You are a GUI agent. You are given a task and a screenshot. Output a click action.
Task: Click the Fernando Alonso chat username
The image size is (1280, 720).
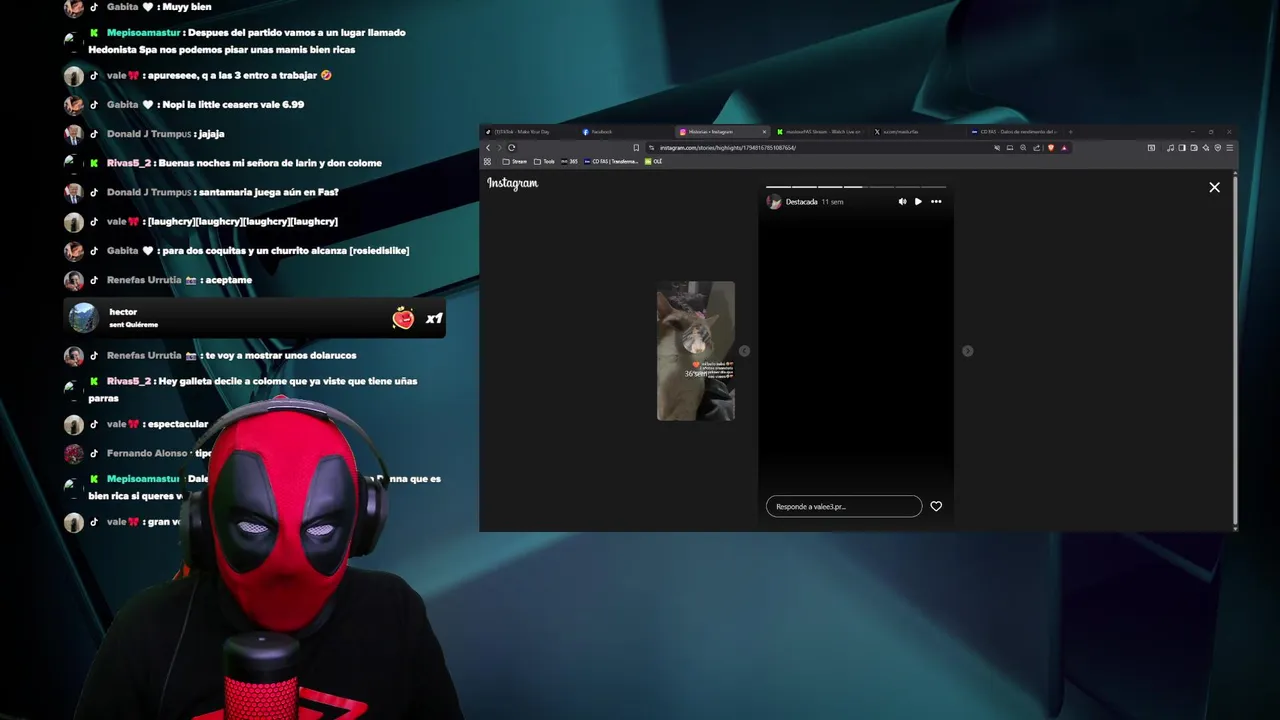click(x=147, y=453)
